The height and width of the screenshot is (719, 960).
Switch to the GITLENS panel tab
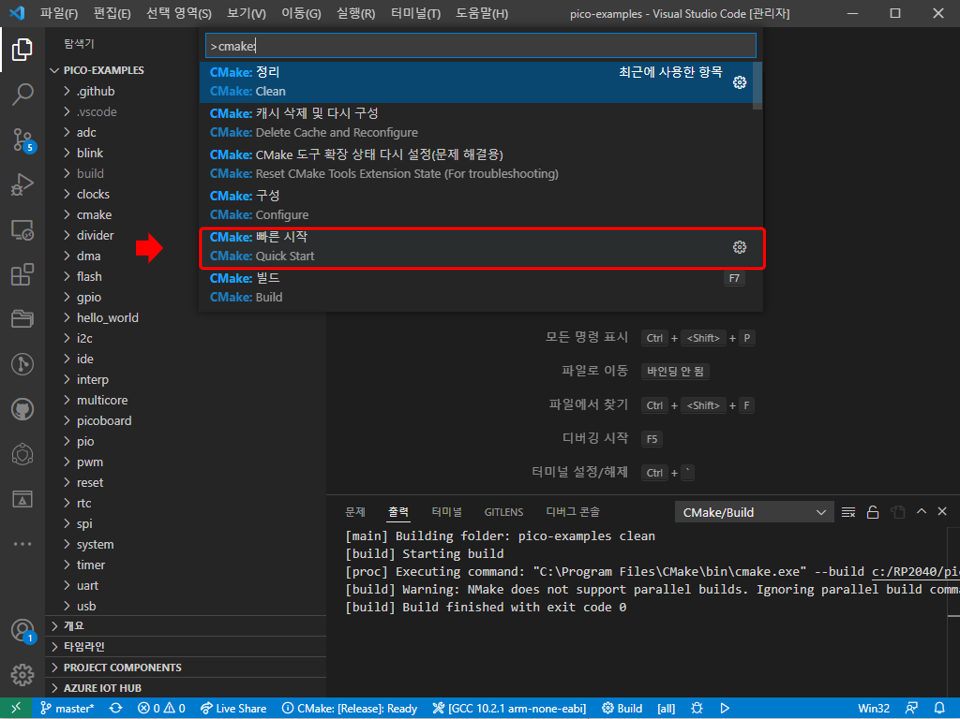(503, 512)
